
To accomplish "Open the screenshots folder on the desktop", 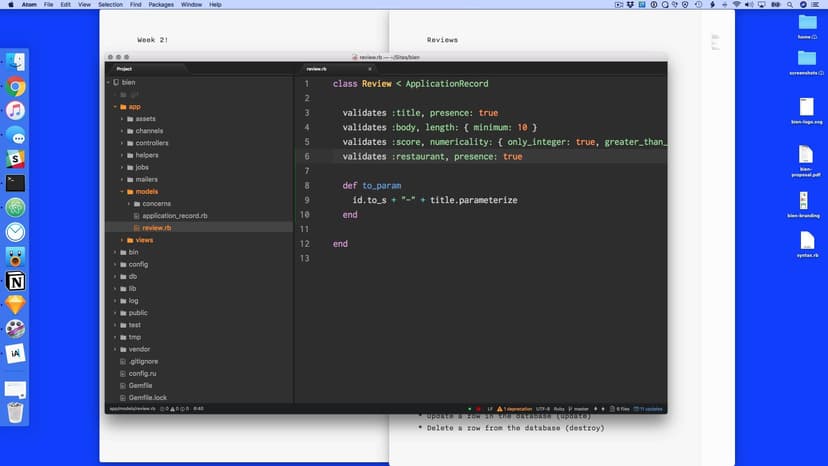I will tap(805, 59).
